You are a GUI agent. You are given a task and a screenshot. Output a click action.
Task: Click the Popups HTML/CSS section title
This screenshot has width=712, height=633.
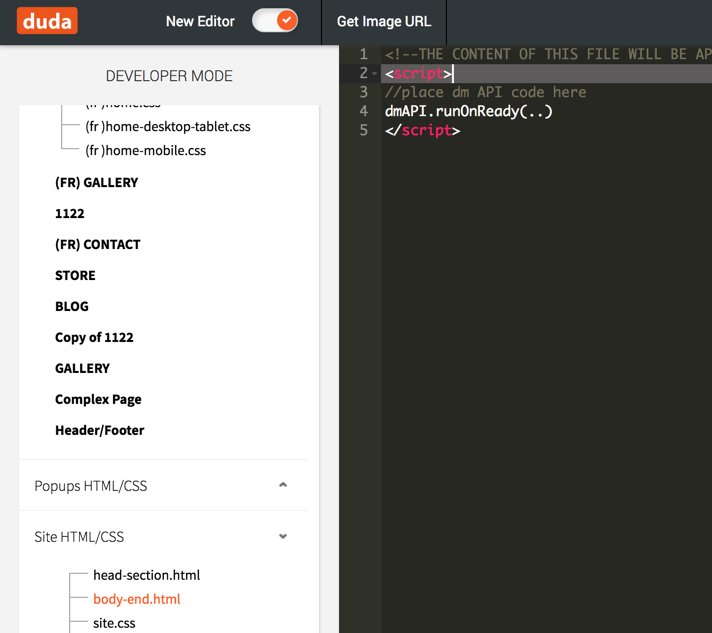pos(91,486)
